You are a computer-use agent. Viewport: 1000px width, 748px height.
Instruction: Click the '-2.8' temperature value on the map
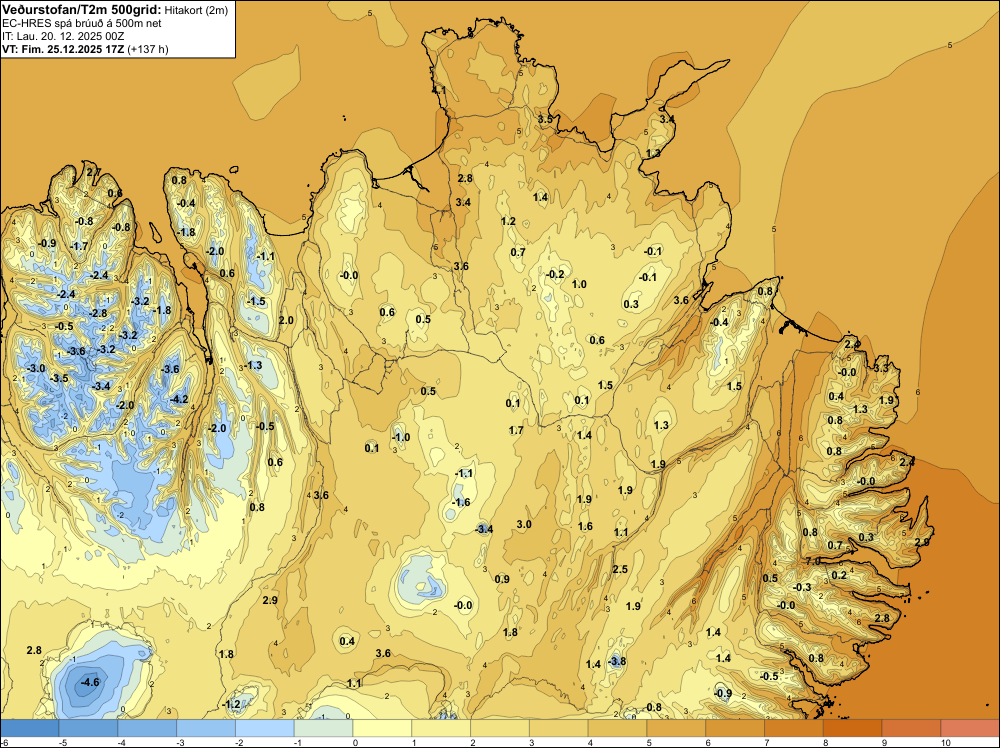point(98,314)
